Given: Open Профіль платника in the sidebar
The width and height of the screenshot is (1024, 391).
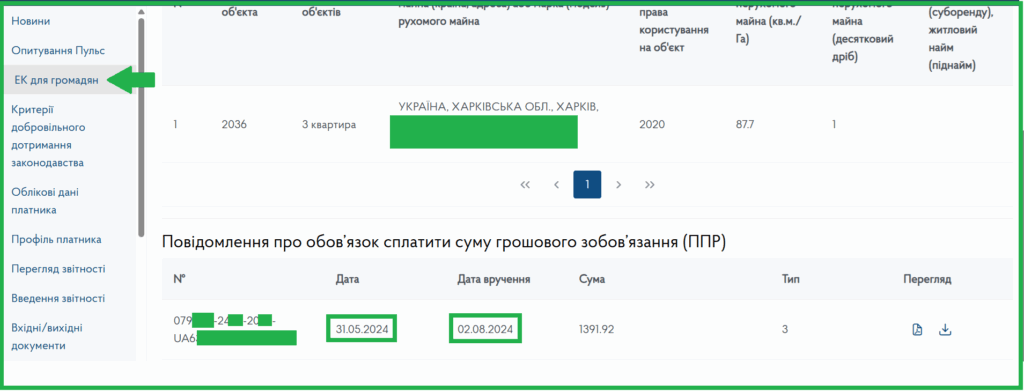Looking at the screenshot, I should coord(56,240).
